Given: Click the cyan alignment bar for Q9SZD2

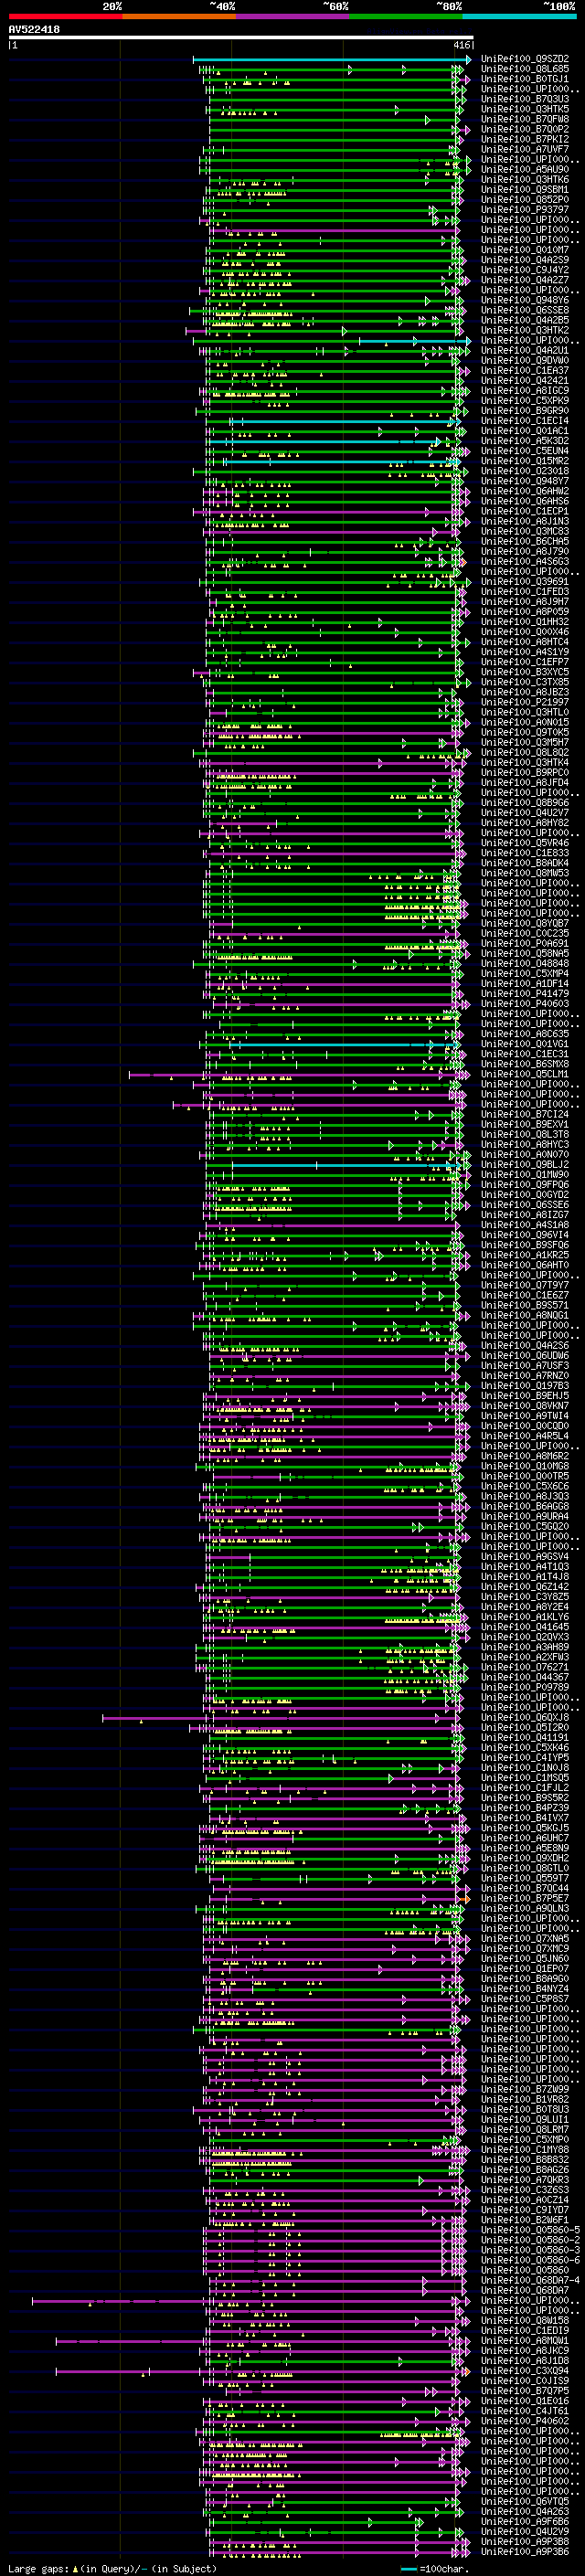Looking at the screenshot, I should (x=330, y=60).
